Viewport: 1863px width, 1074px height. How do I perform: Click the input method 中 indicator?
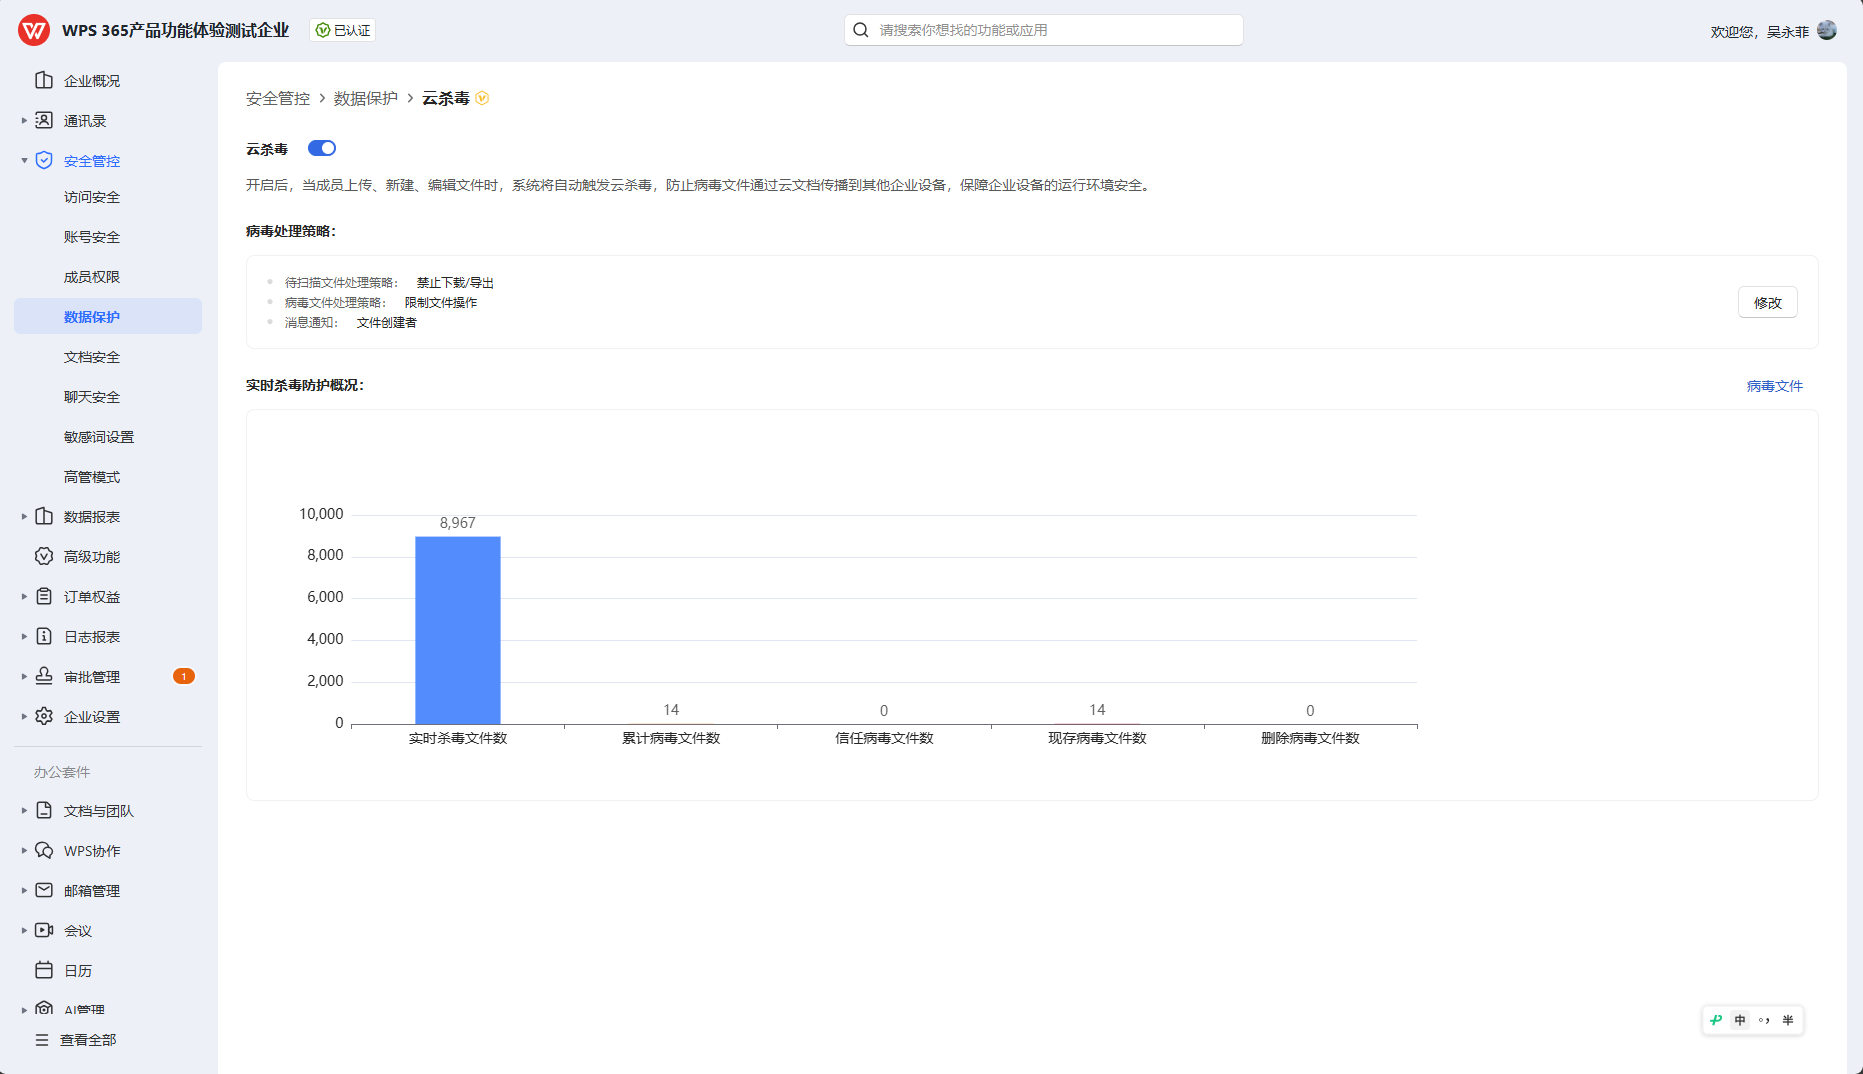[x=1740, y=1020]
